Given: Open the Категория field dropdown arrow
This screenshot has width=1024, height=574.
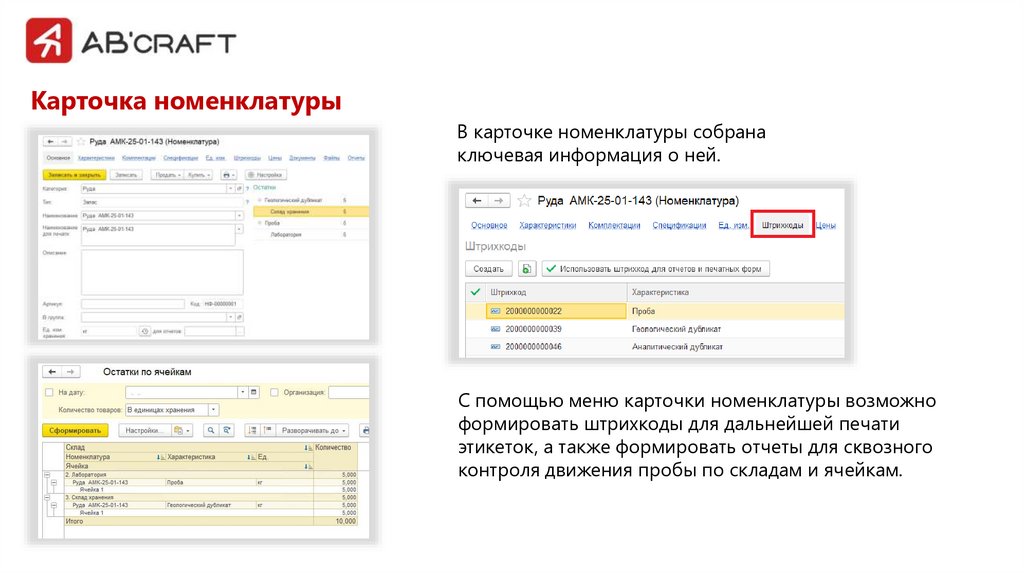Looking at the screenshot, I should [x=230, y=188].
